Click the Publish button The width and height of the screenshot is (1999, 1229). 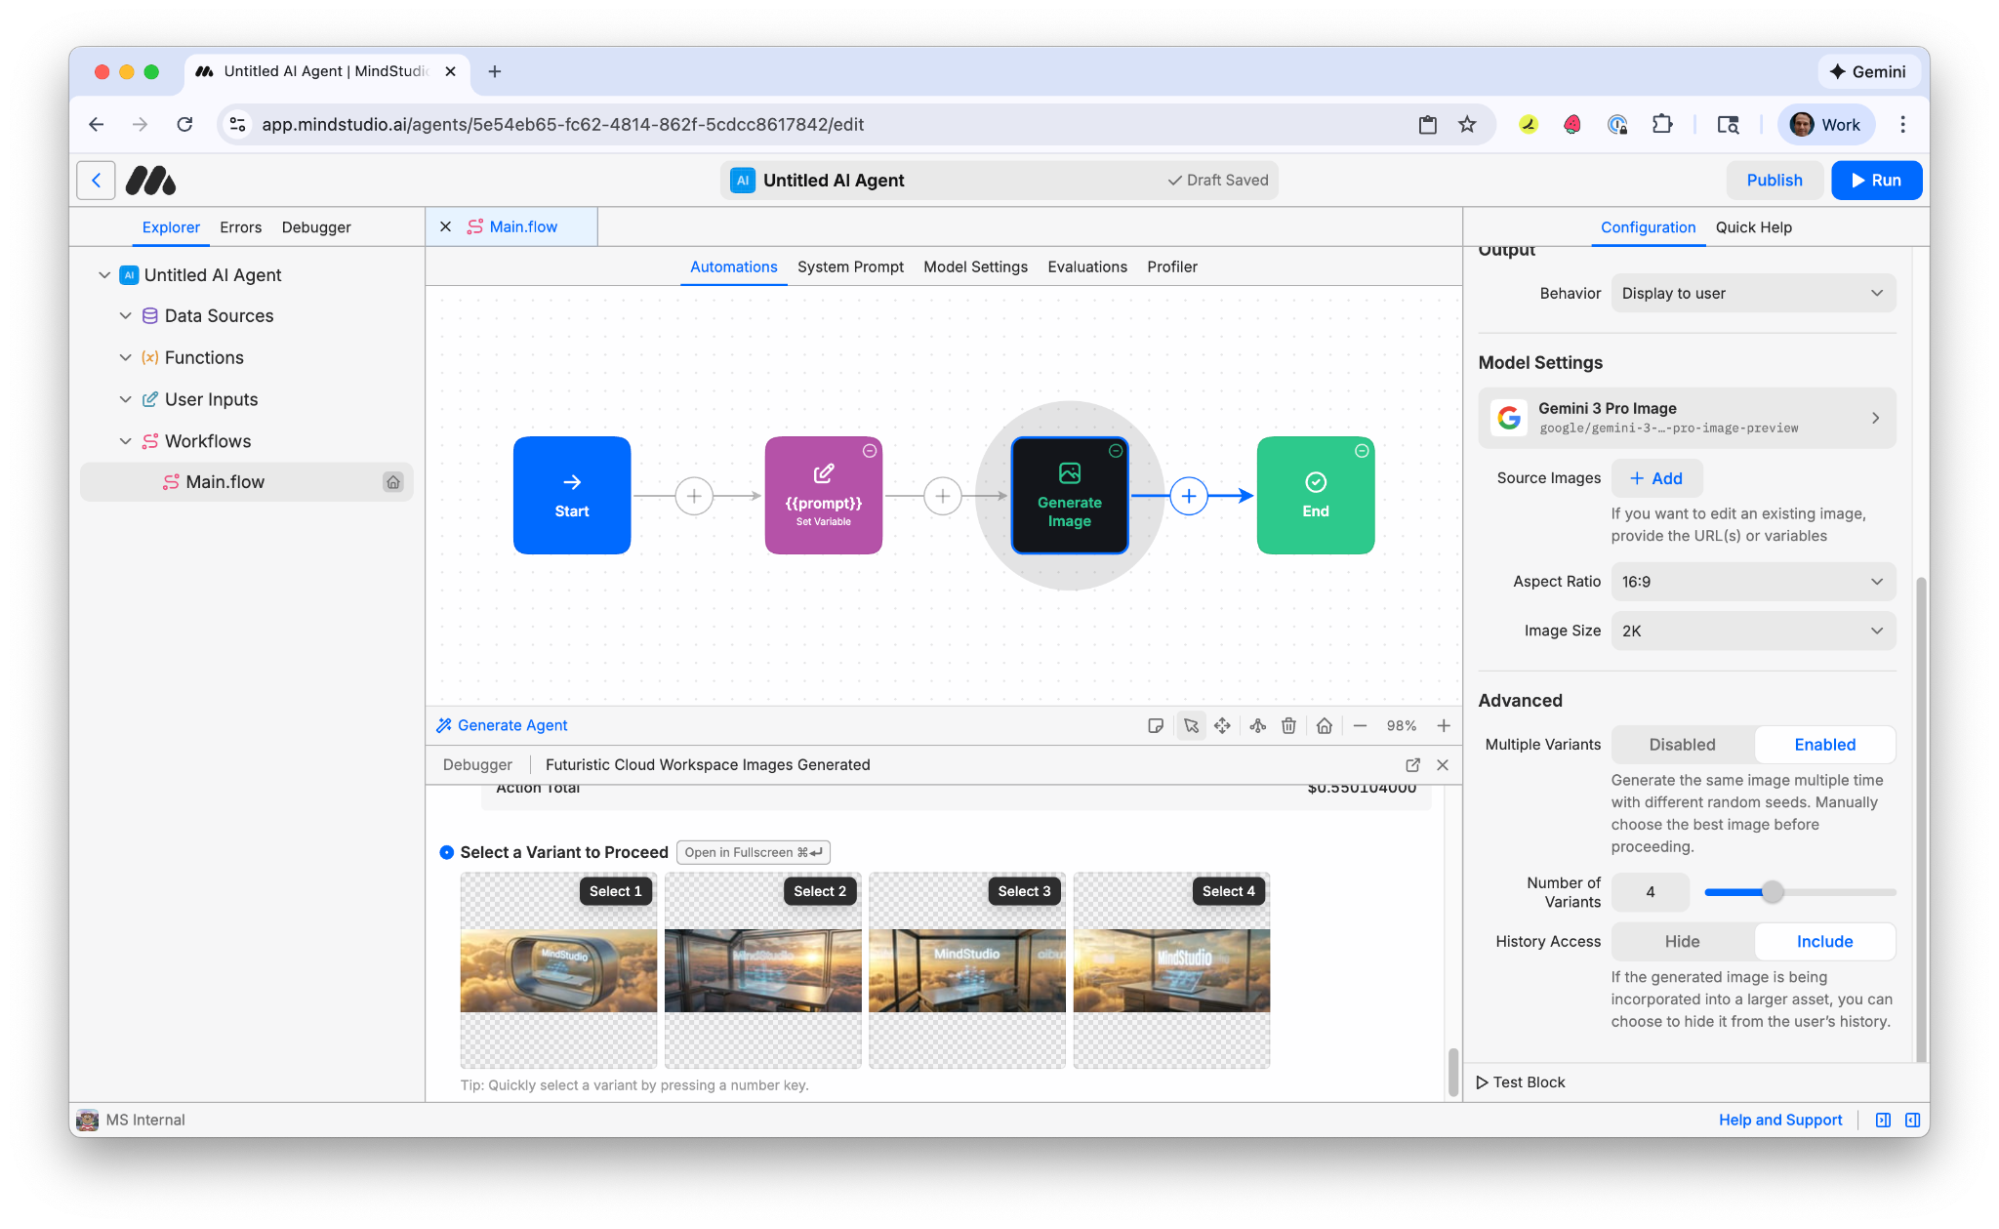click(1774, 180)
